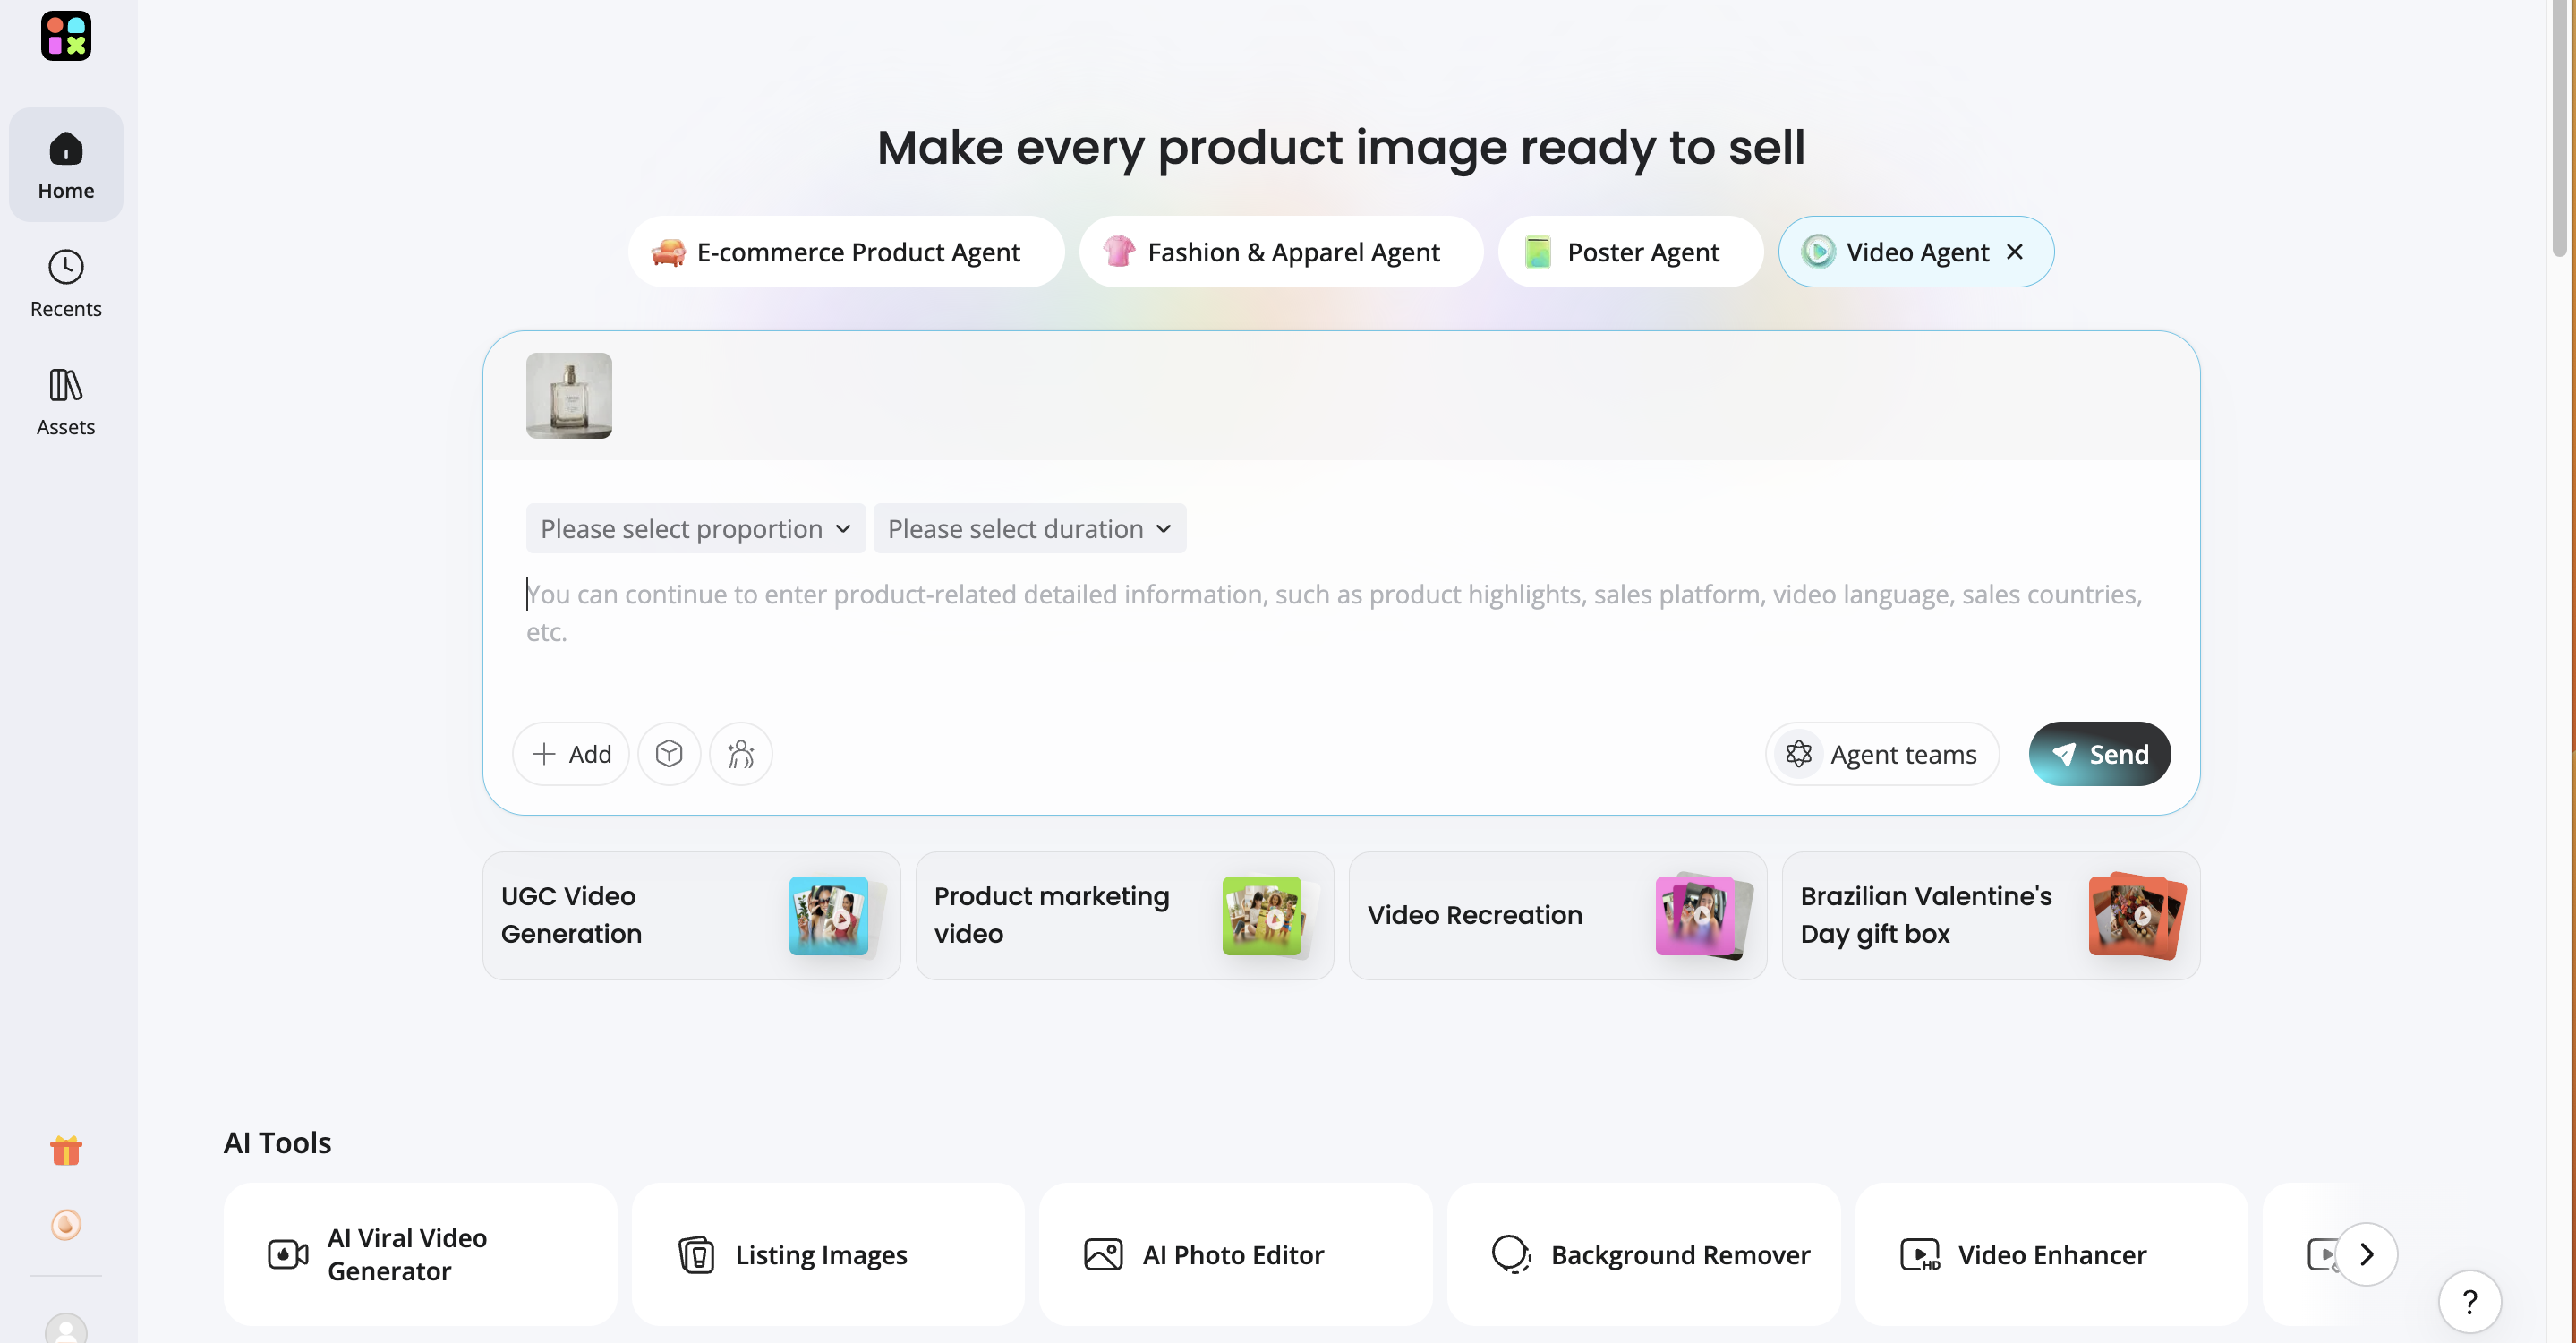2576x1343 pixels.
Task: Click the Agent teams atom icon
Action: click(1798, 753)
